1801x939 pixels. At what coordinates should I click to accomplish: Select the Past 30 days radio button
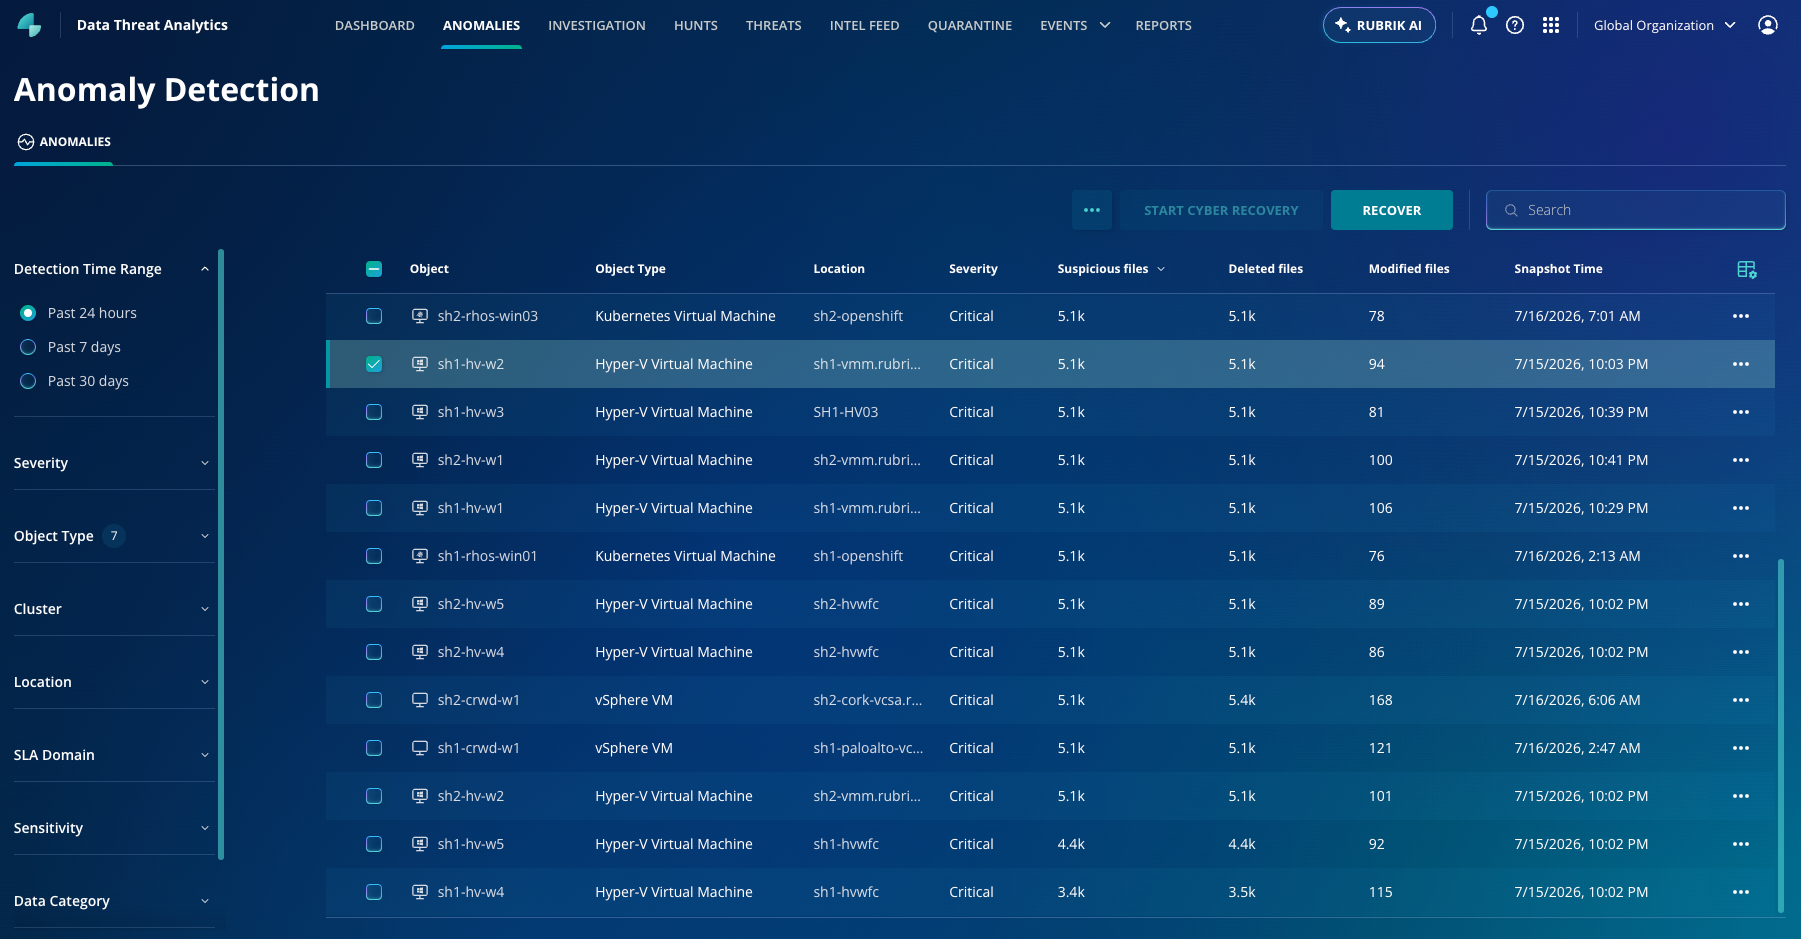(28, 381)
